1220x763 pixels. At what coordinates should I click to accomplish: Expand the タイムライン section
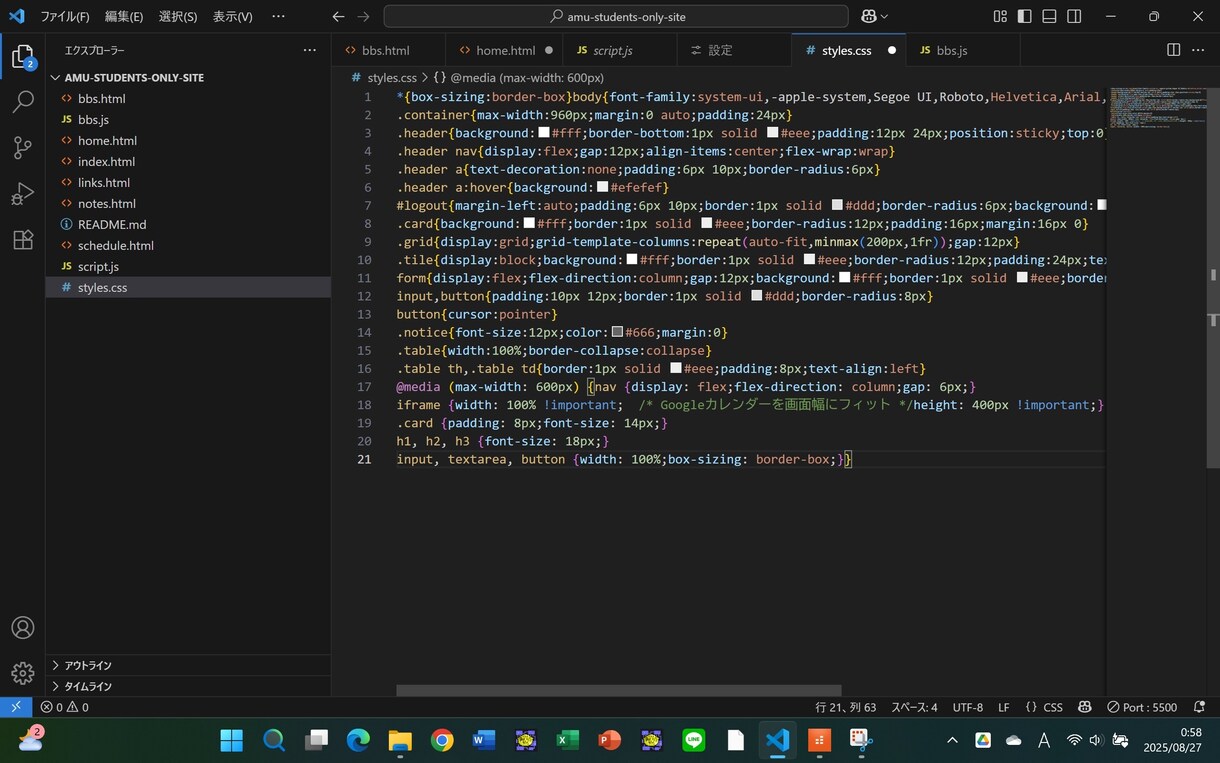188,686
